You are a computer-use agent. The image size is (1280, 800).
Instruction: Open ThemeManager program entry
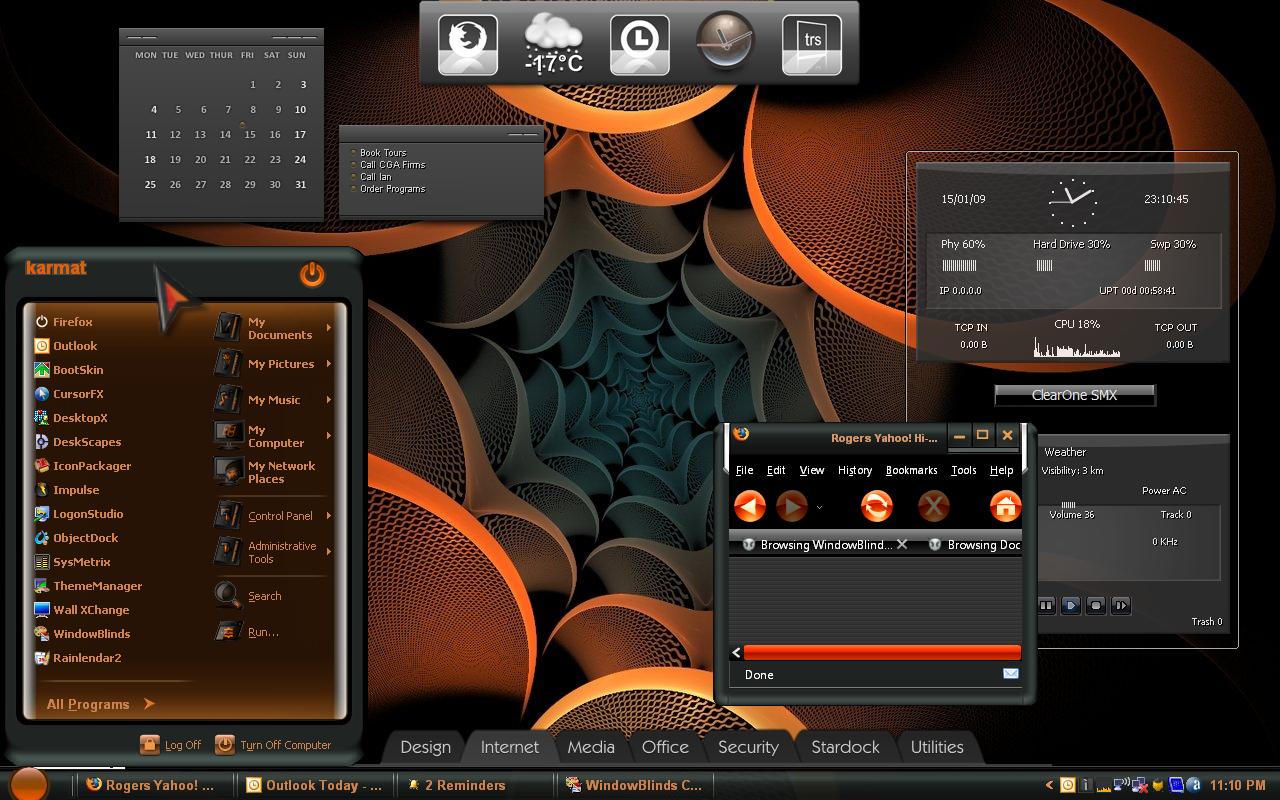88,586
